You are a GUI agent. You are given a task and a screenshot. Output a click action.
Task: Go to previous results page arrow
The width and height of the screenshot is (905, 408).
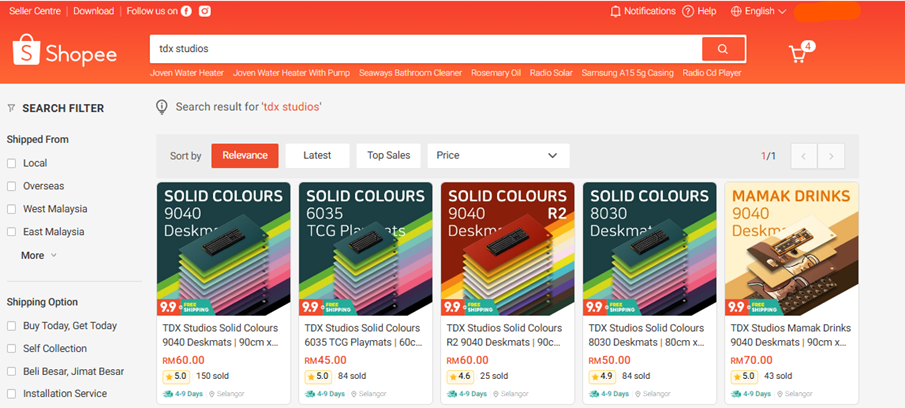pyautogui.click(x=804, y=156)
